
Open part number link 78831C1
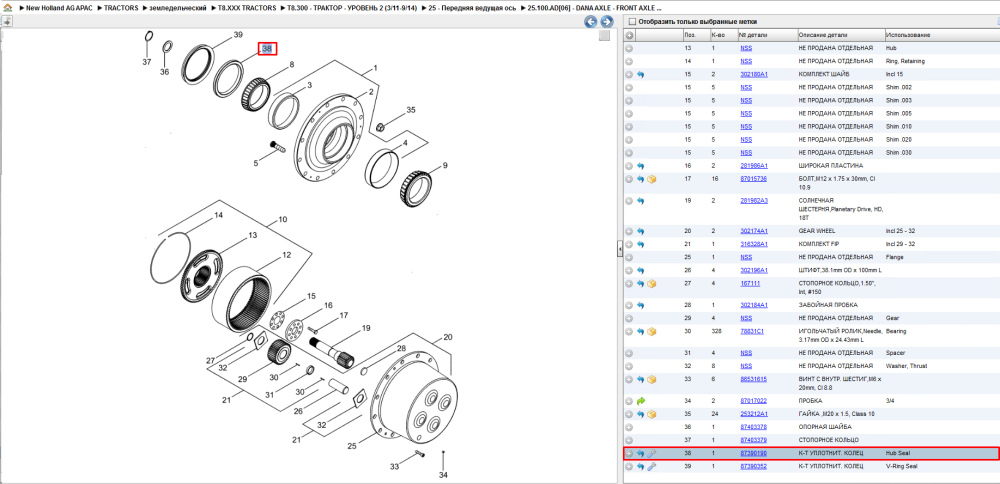click(x=752, y=332)
